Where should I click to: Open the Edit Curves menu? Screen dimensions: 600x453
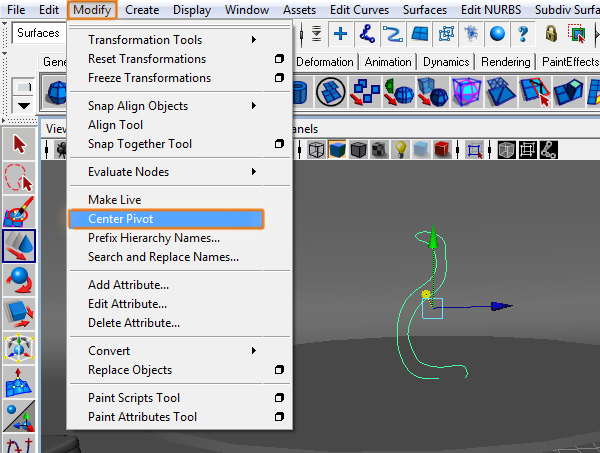pyautogui.click(x=357, y=10)
